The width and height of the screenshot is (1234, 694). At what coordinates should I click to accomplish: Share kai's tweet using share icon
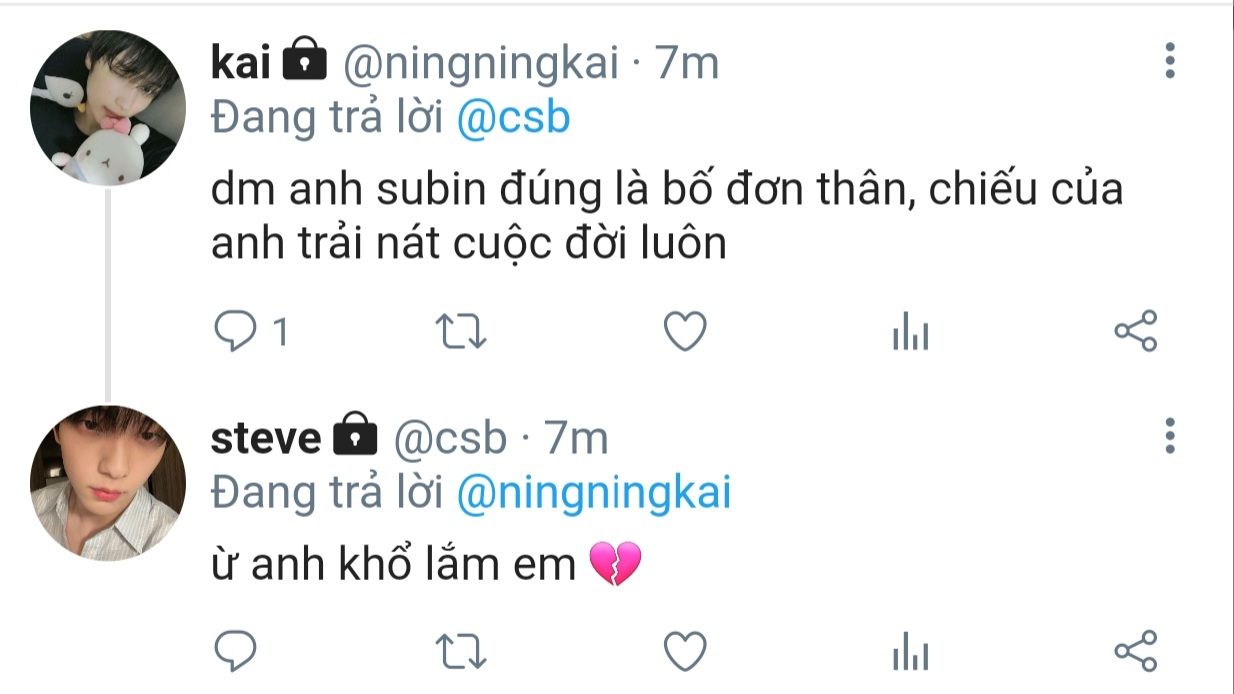pyautogui.click(x=1136, y=331)
